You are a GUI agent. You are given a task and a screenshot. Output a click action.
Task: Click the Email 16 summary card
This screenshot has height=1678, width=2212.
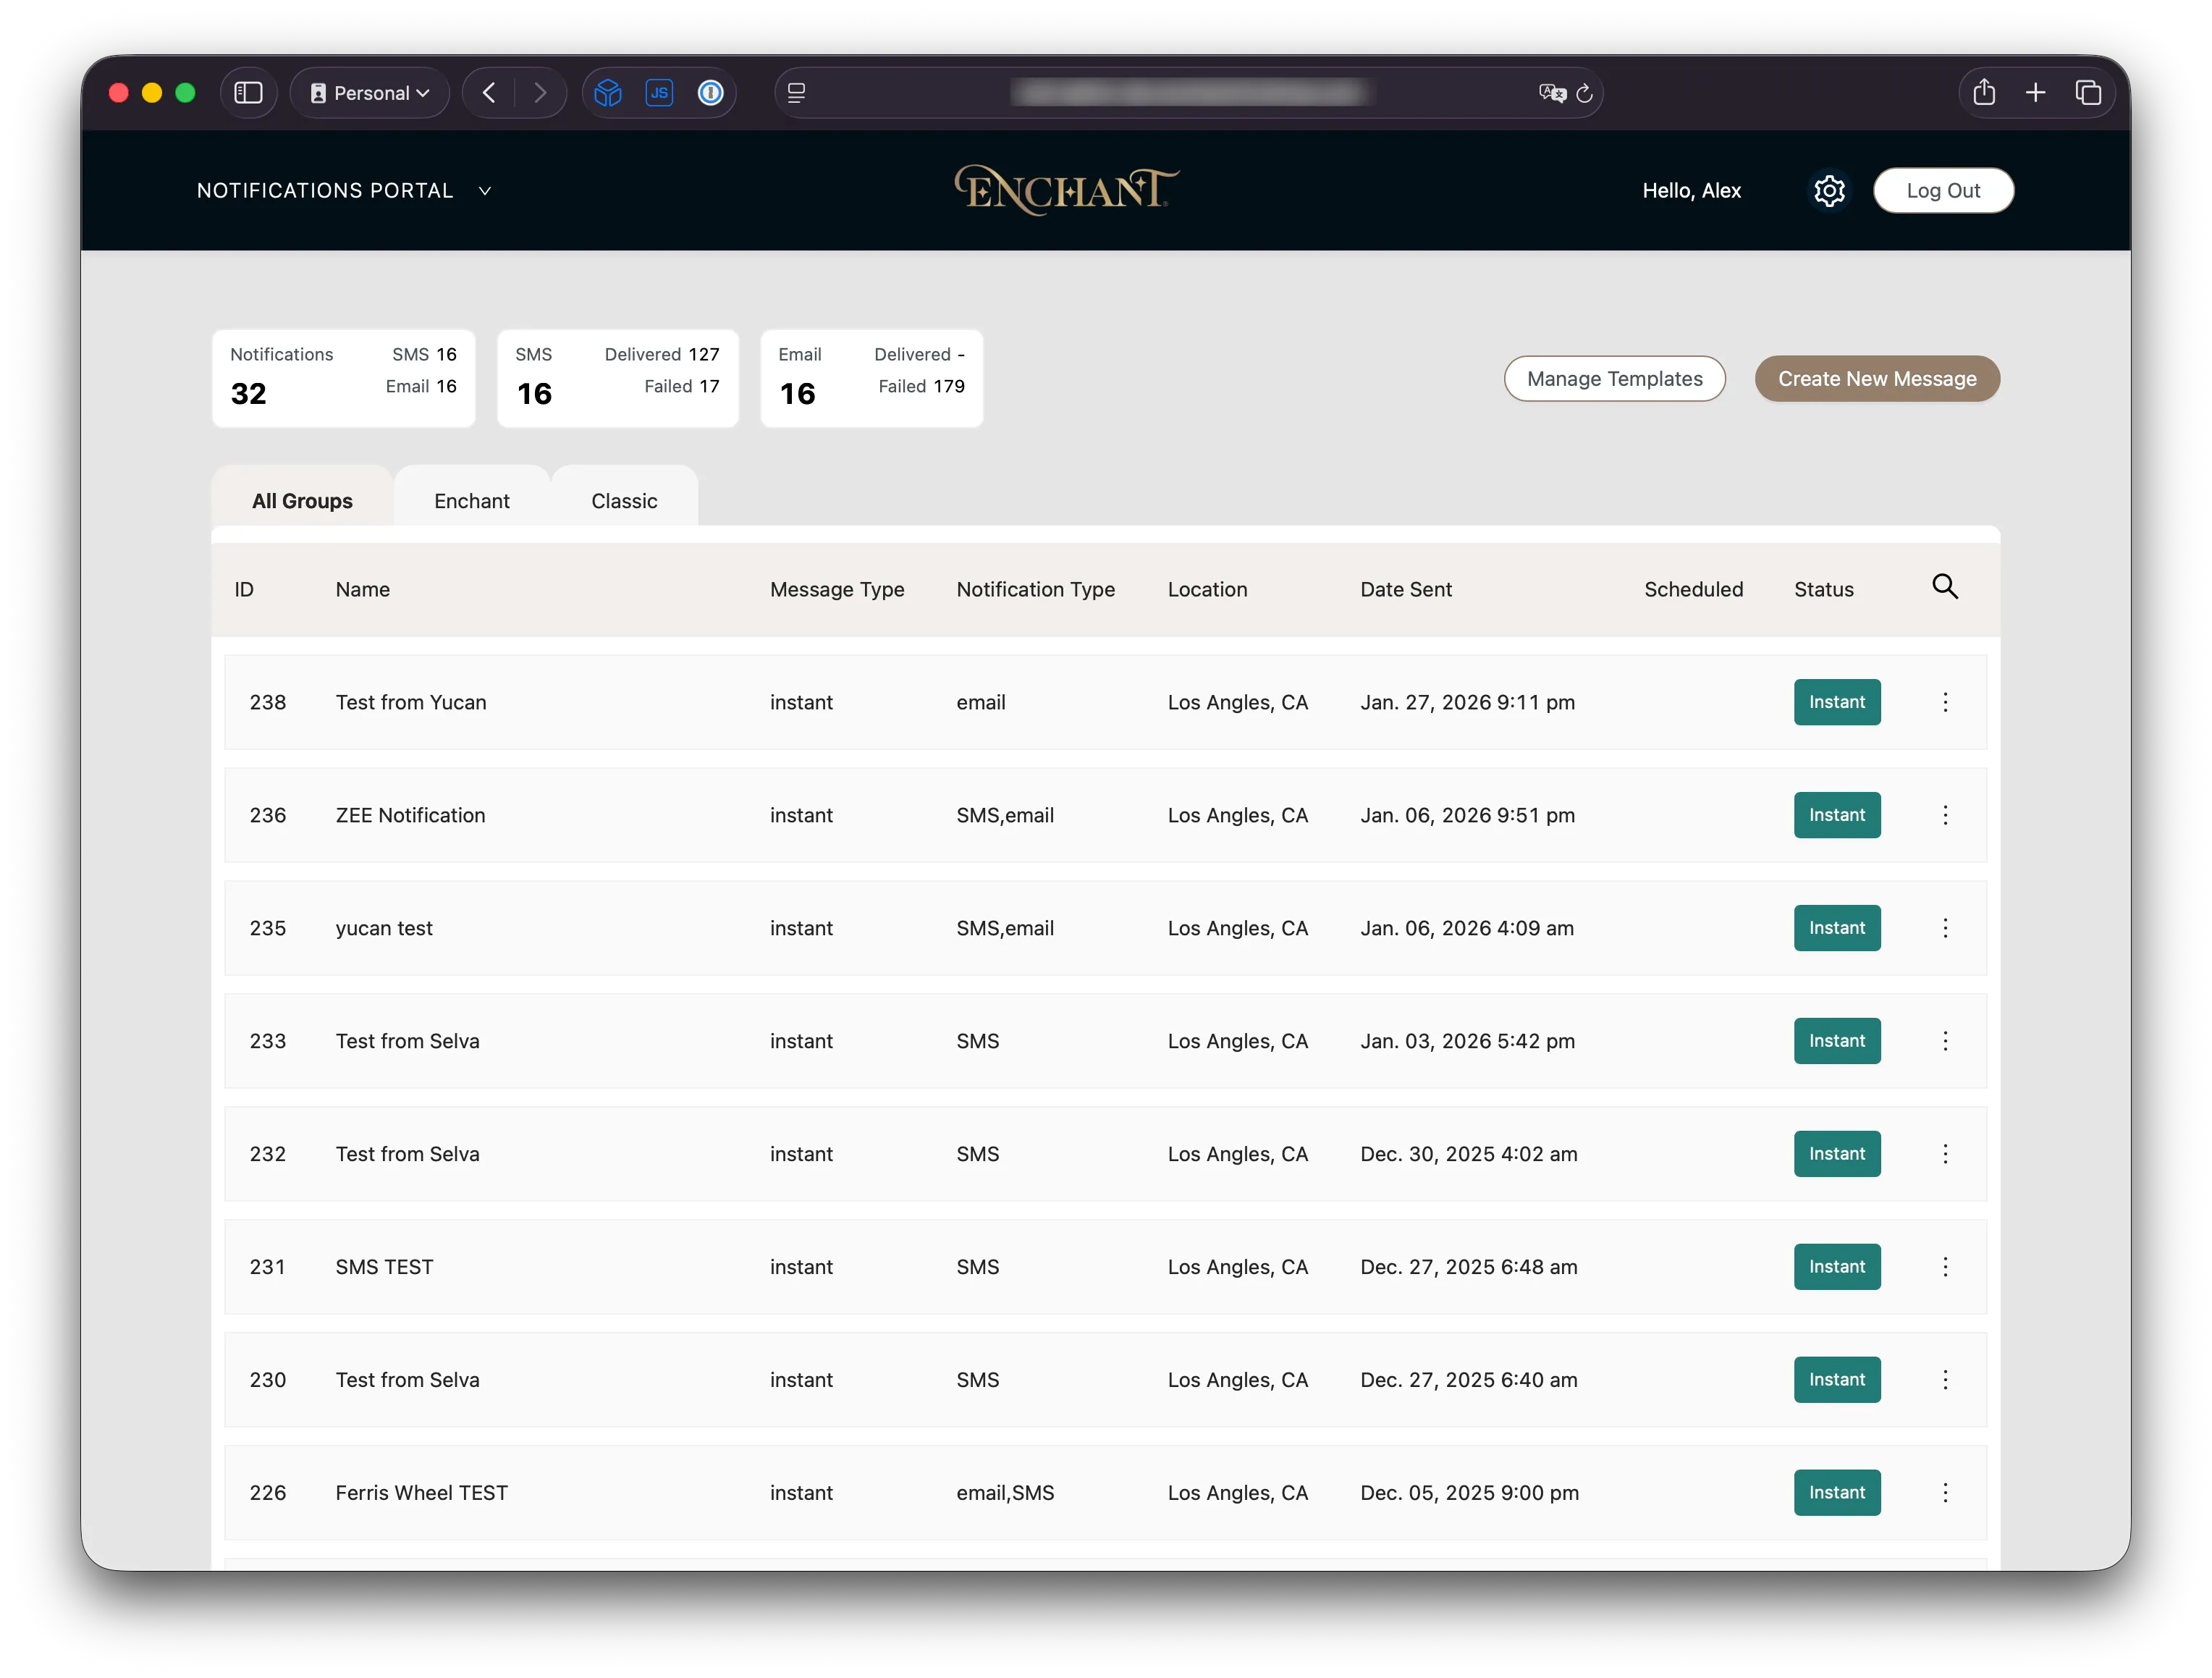coord(871,379)
